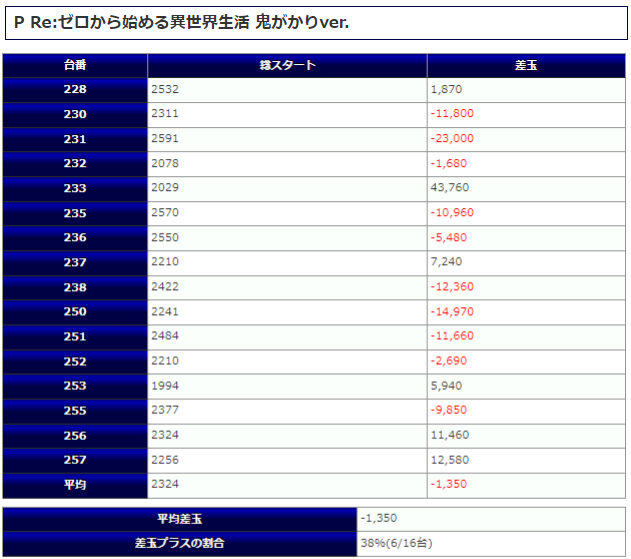Click start count 2311
This screenshot has width=631, height=559.
[x=165, y=113]
